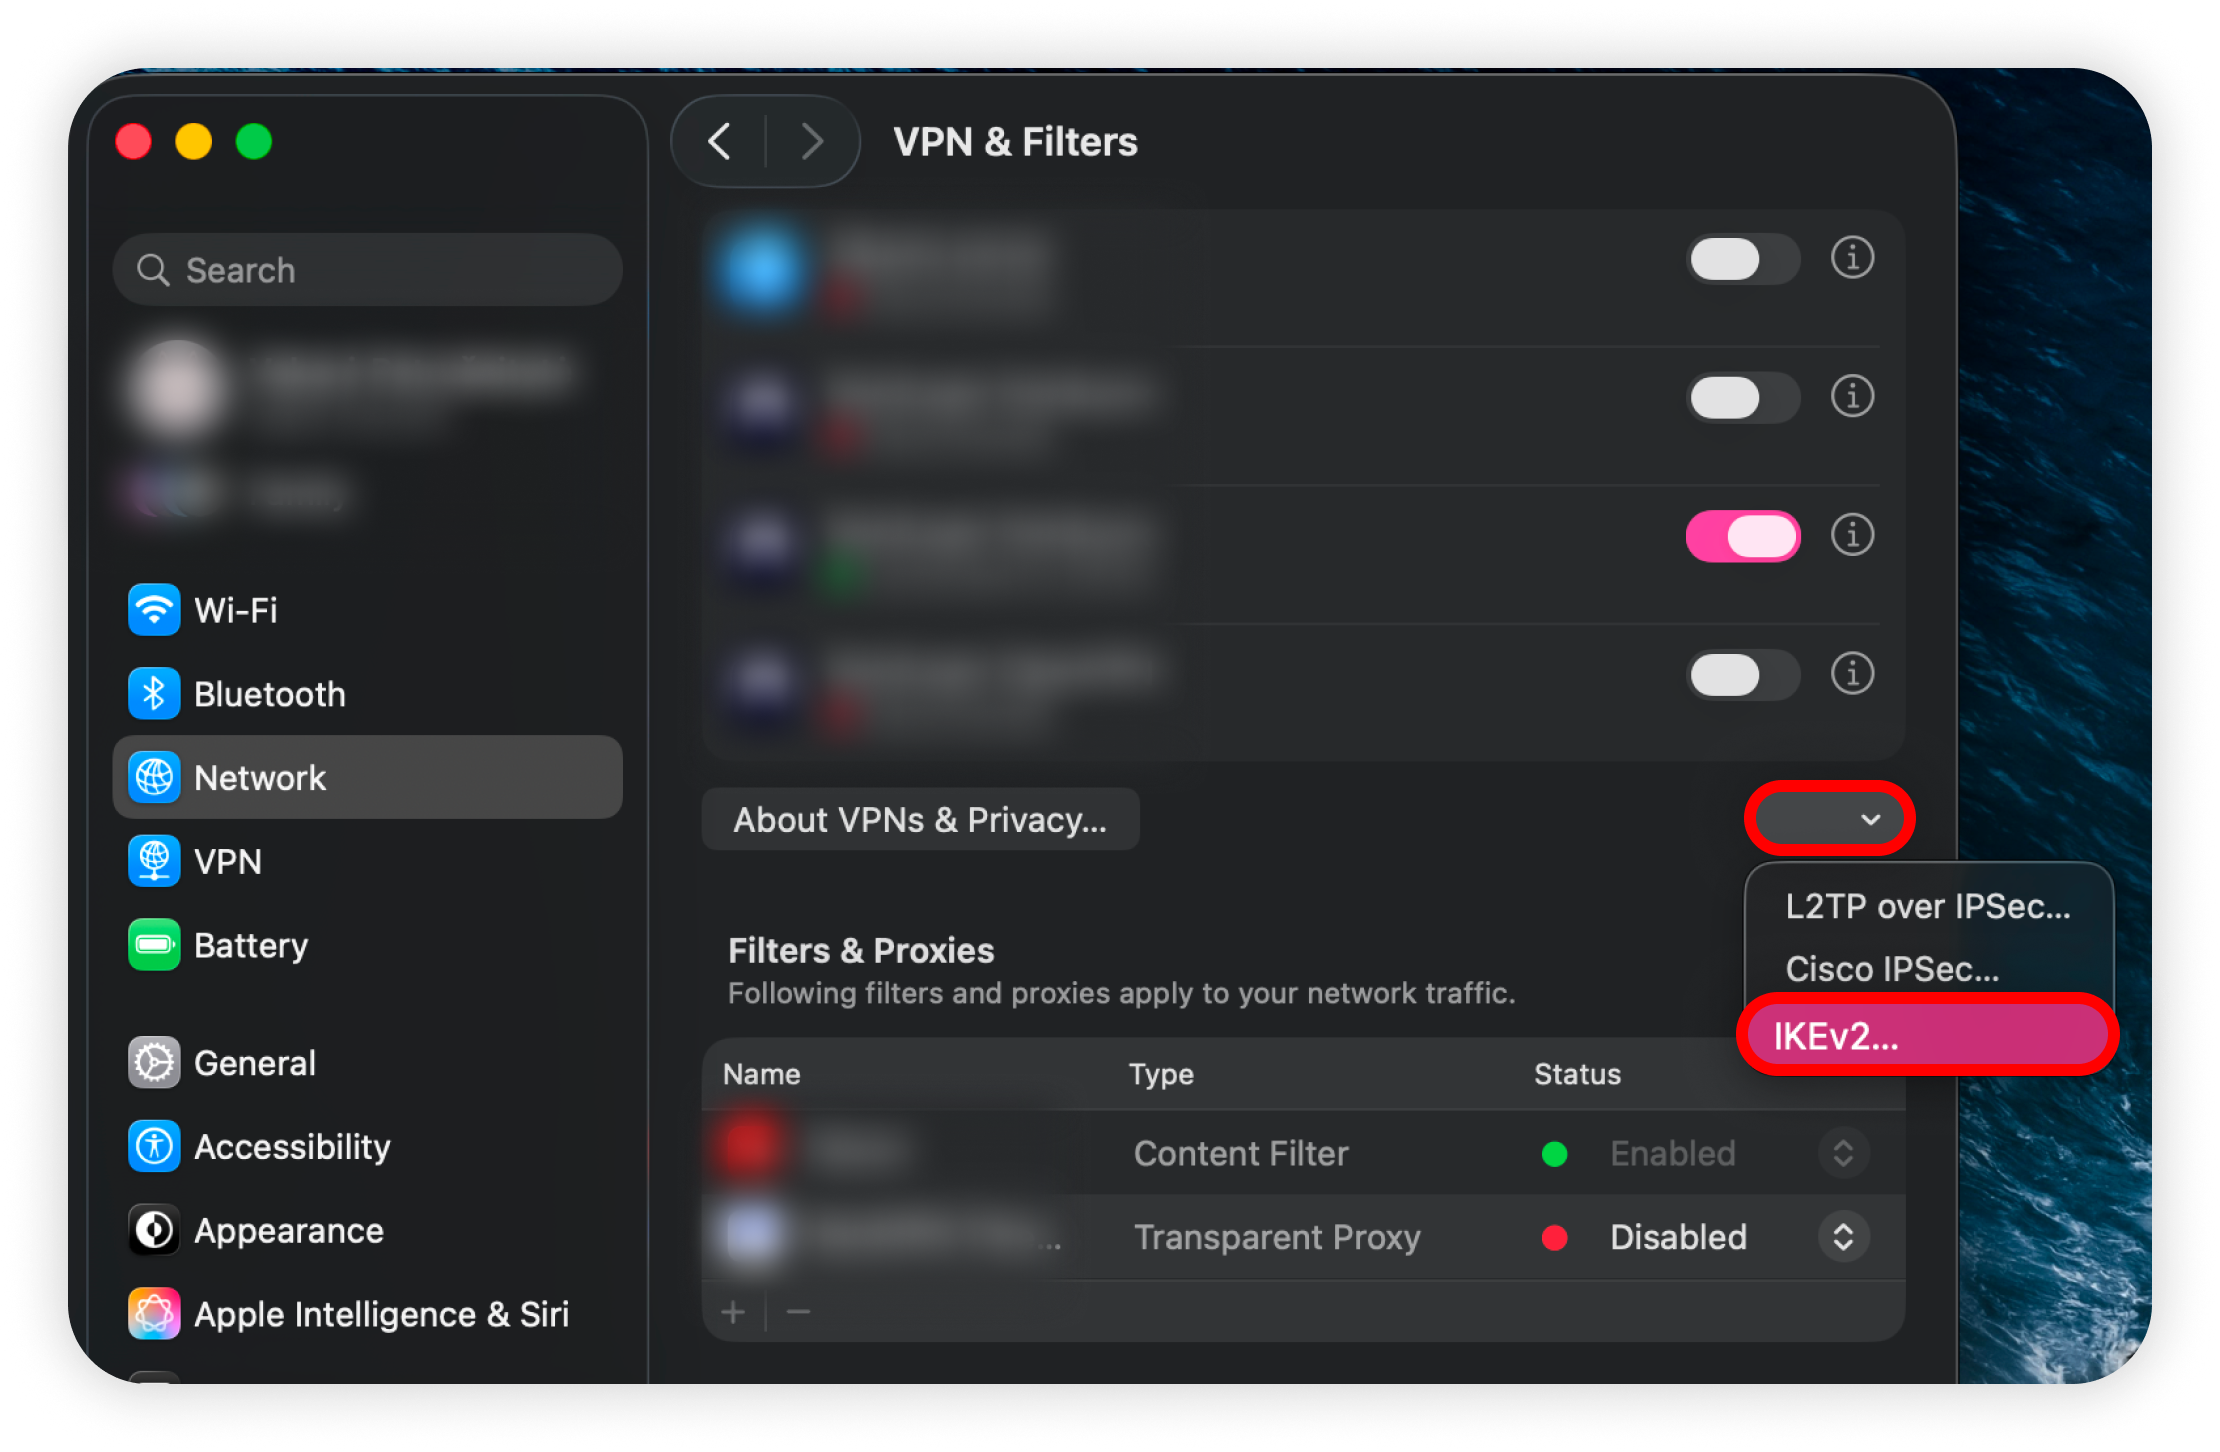The image size is (2220, 1452).
Task: Open the Accessibility icon in sidebar
Action: click(154, 1147)
